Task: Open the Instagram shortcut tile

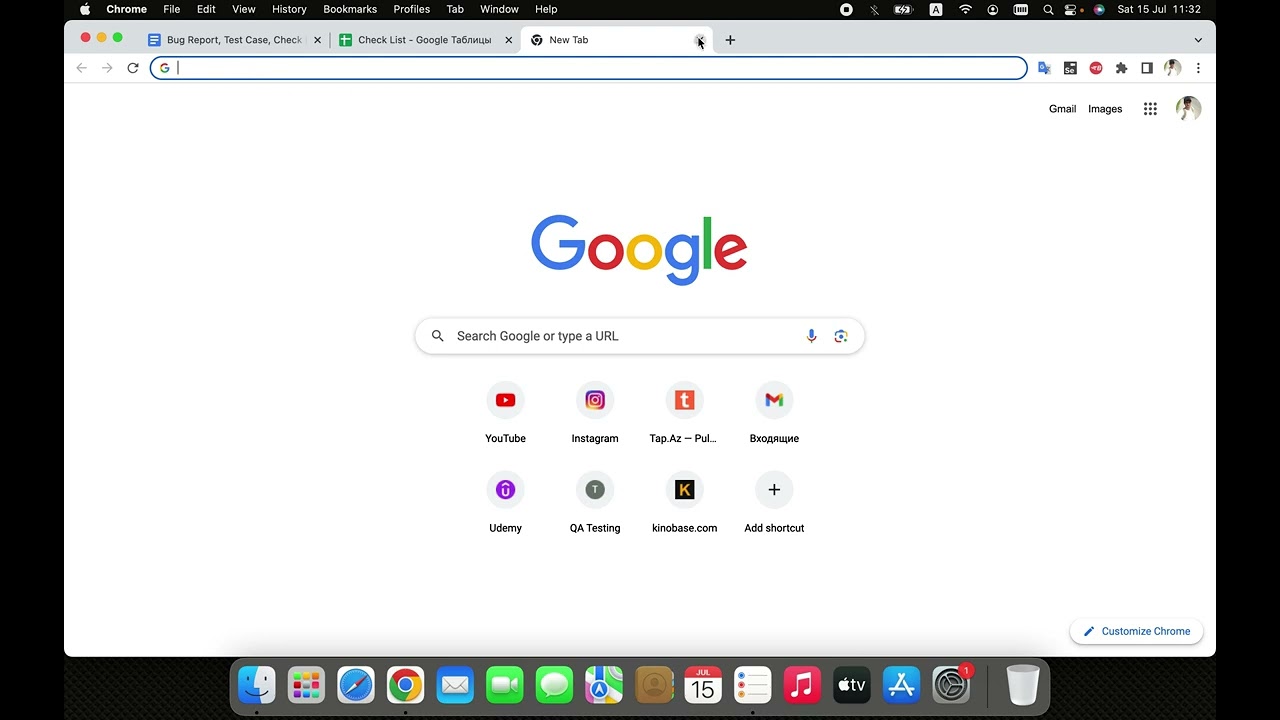Action: coord(595,413)
